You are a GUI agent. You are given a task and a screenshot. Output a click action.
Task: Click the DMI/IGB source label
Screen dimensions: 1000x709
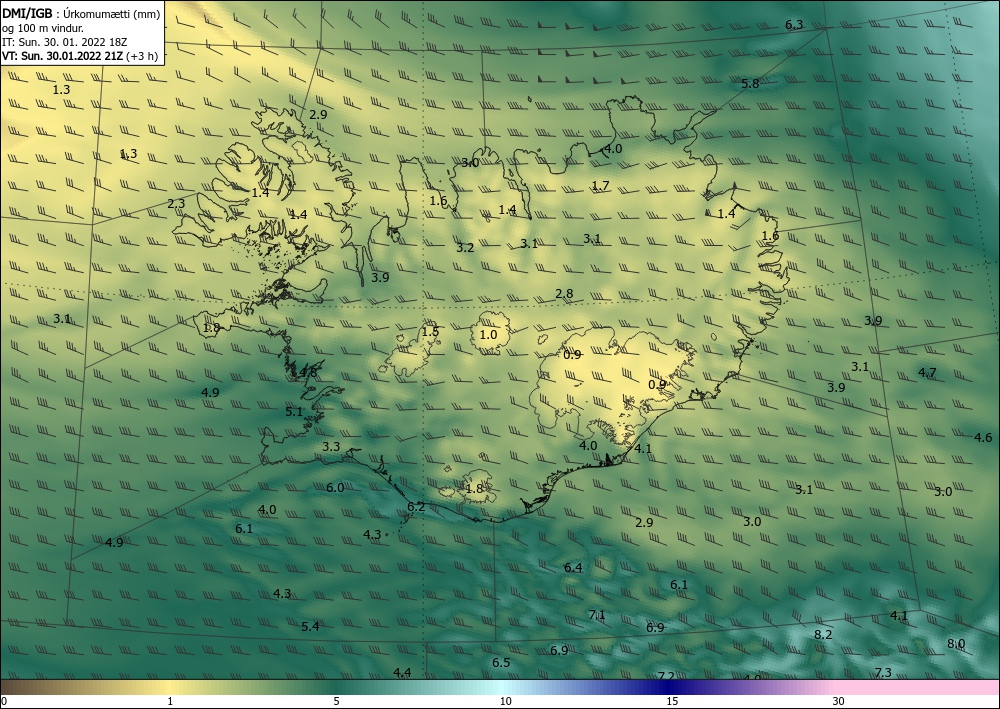27,14
